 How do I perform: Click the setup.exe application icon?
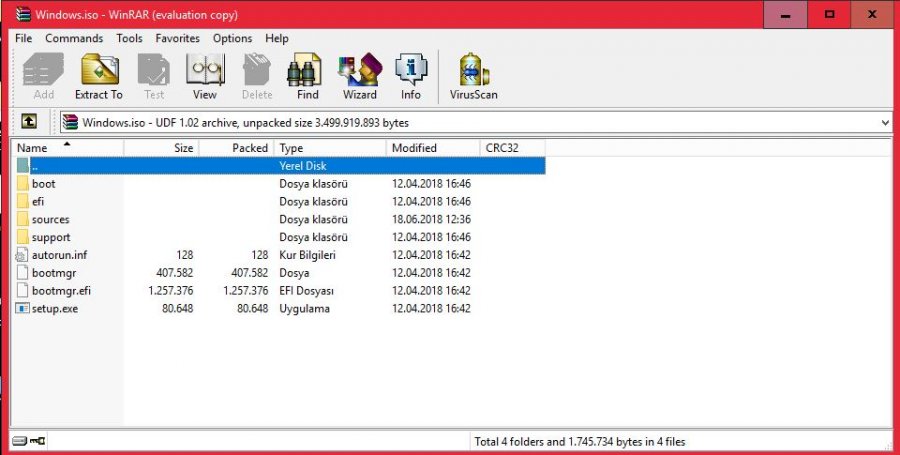(x=22, y=308)
